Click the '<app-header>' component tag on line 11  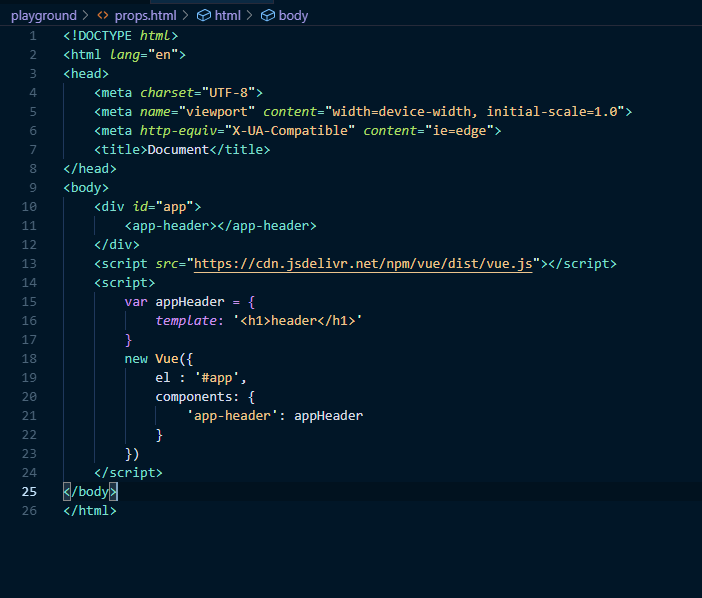[171, 226]
